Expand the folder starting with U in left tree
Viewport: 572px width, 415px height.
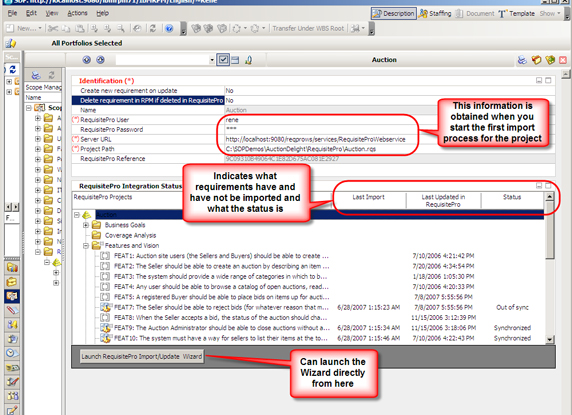(38, 139)
